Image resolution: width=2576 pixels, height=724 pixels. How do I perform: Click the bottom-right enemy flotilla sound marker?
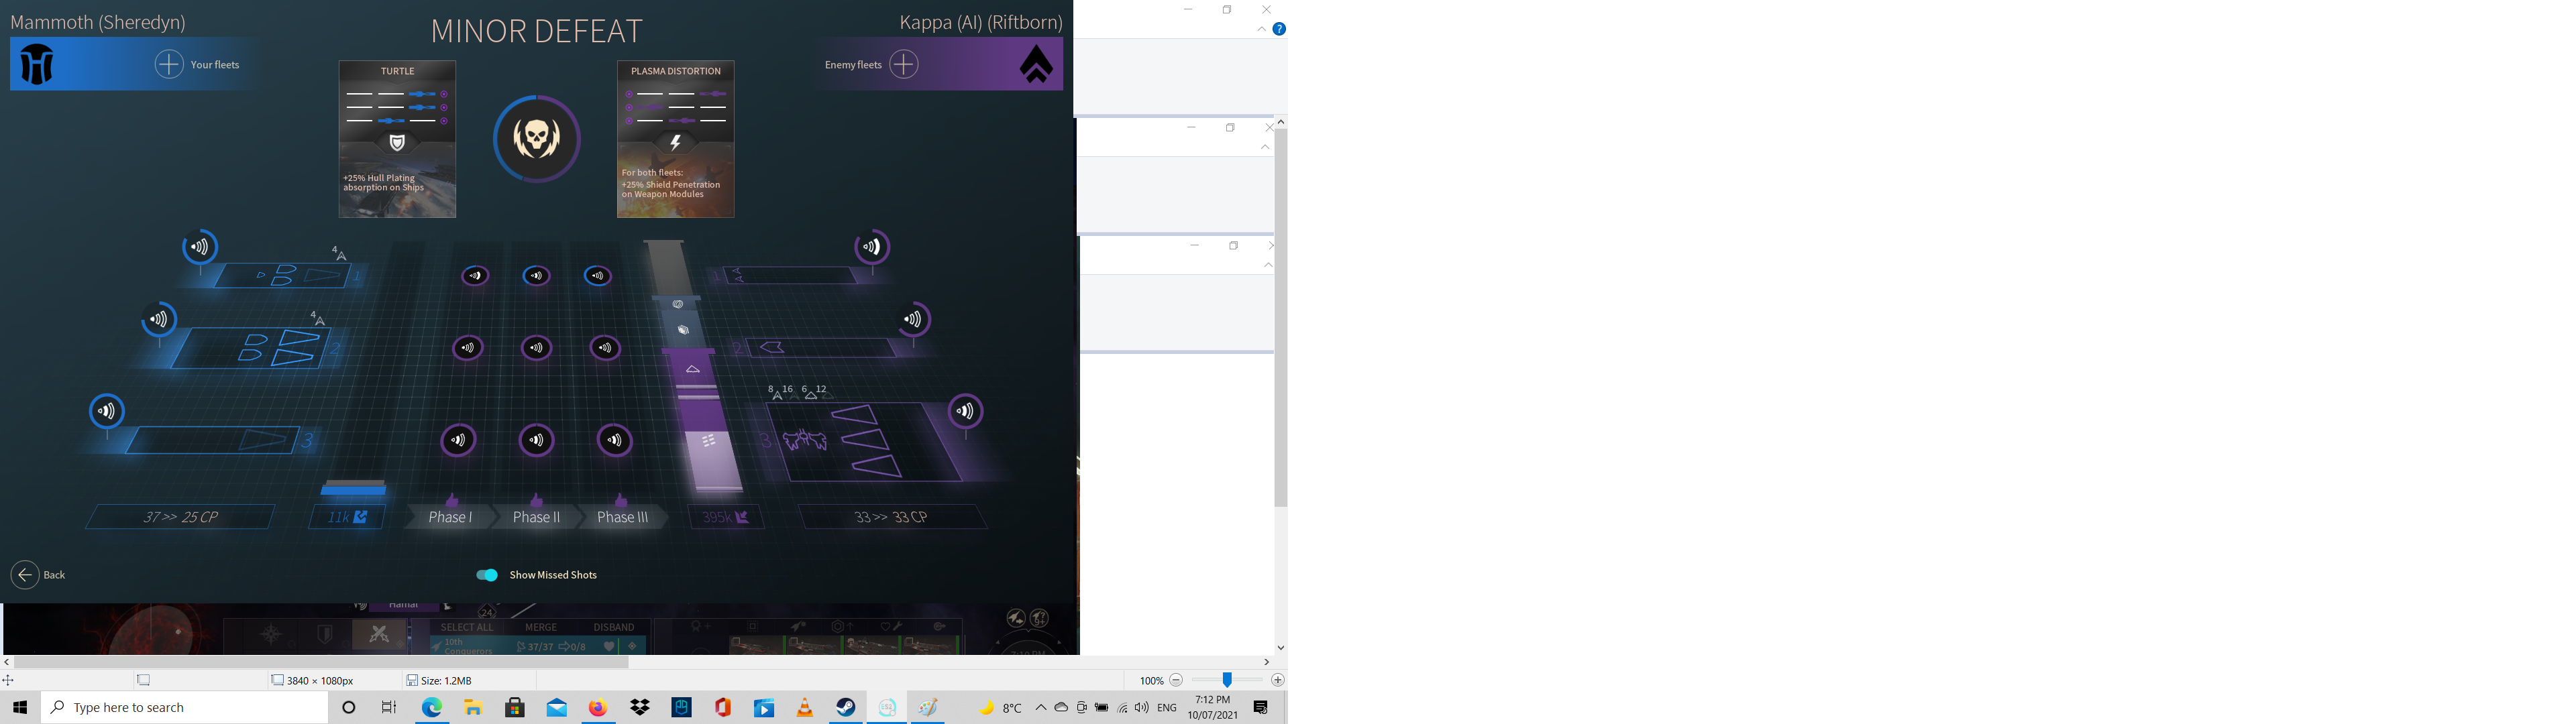[x=965, y=411]
